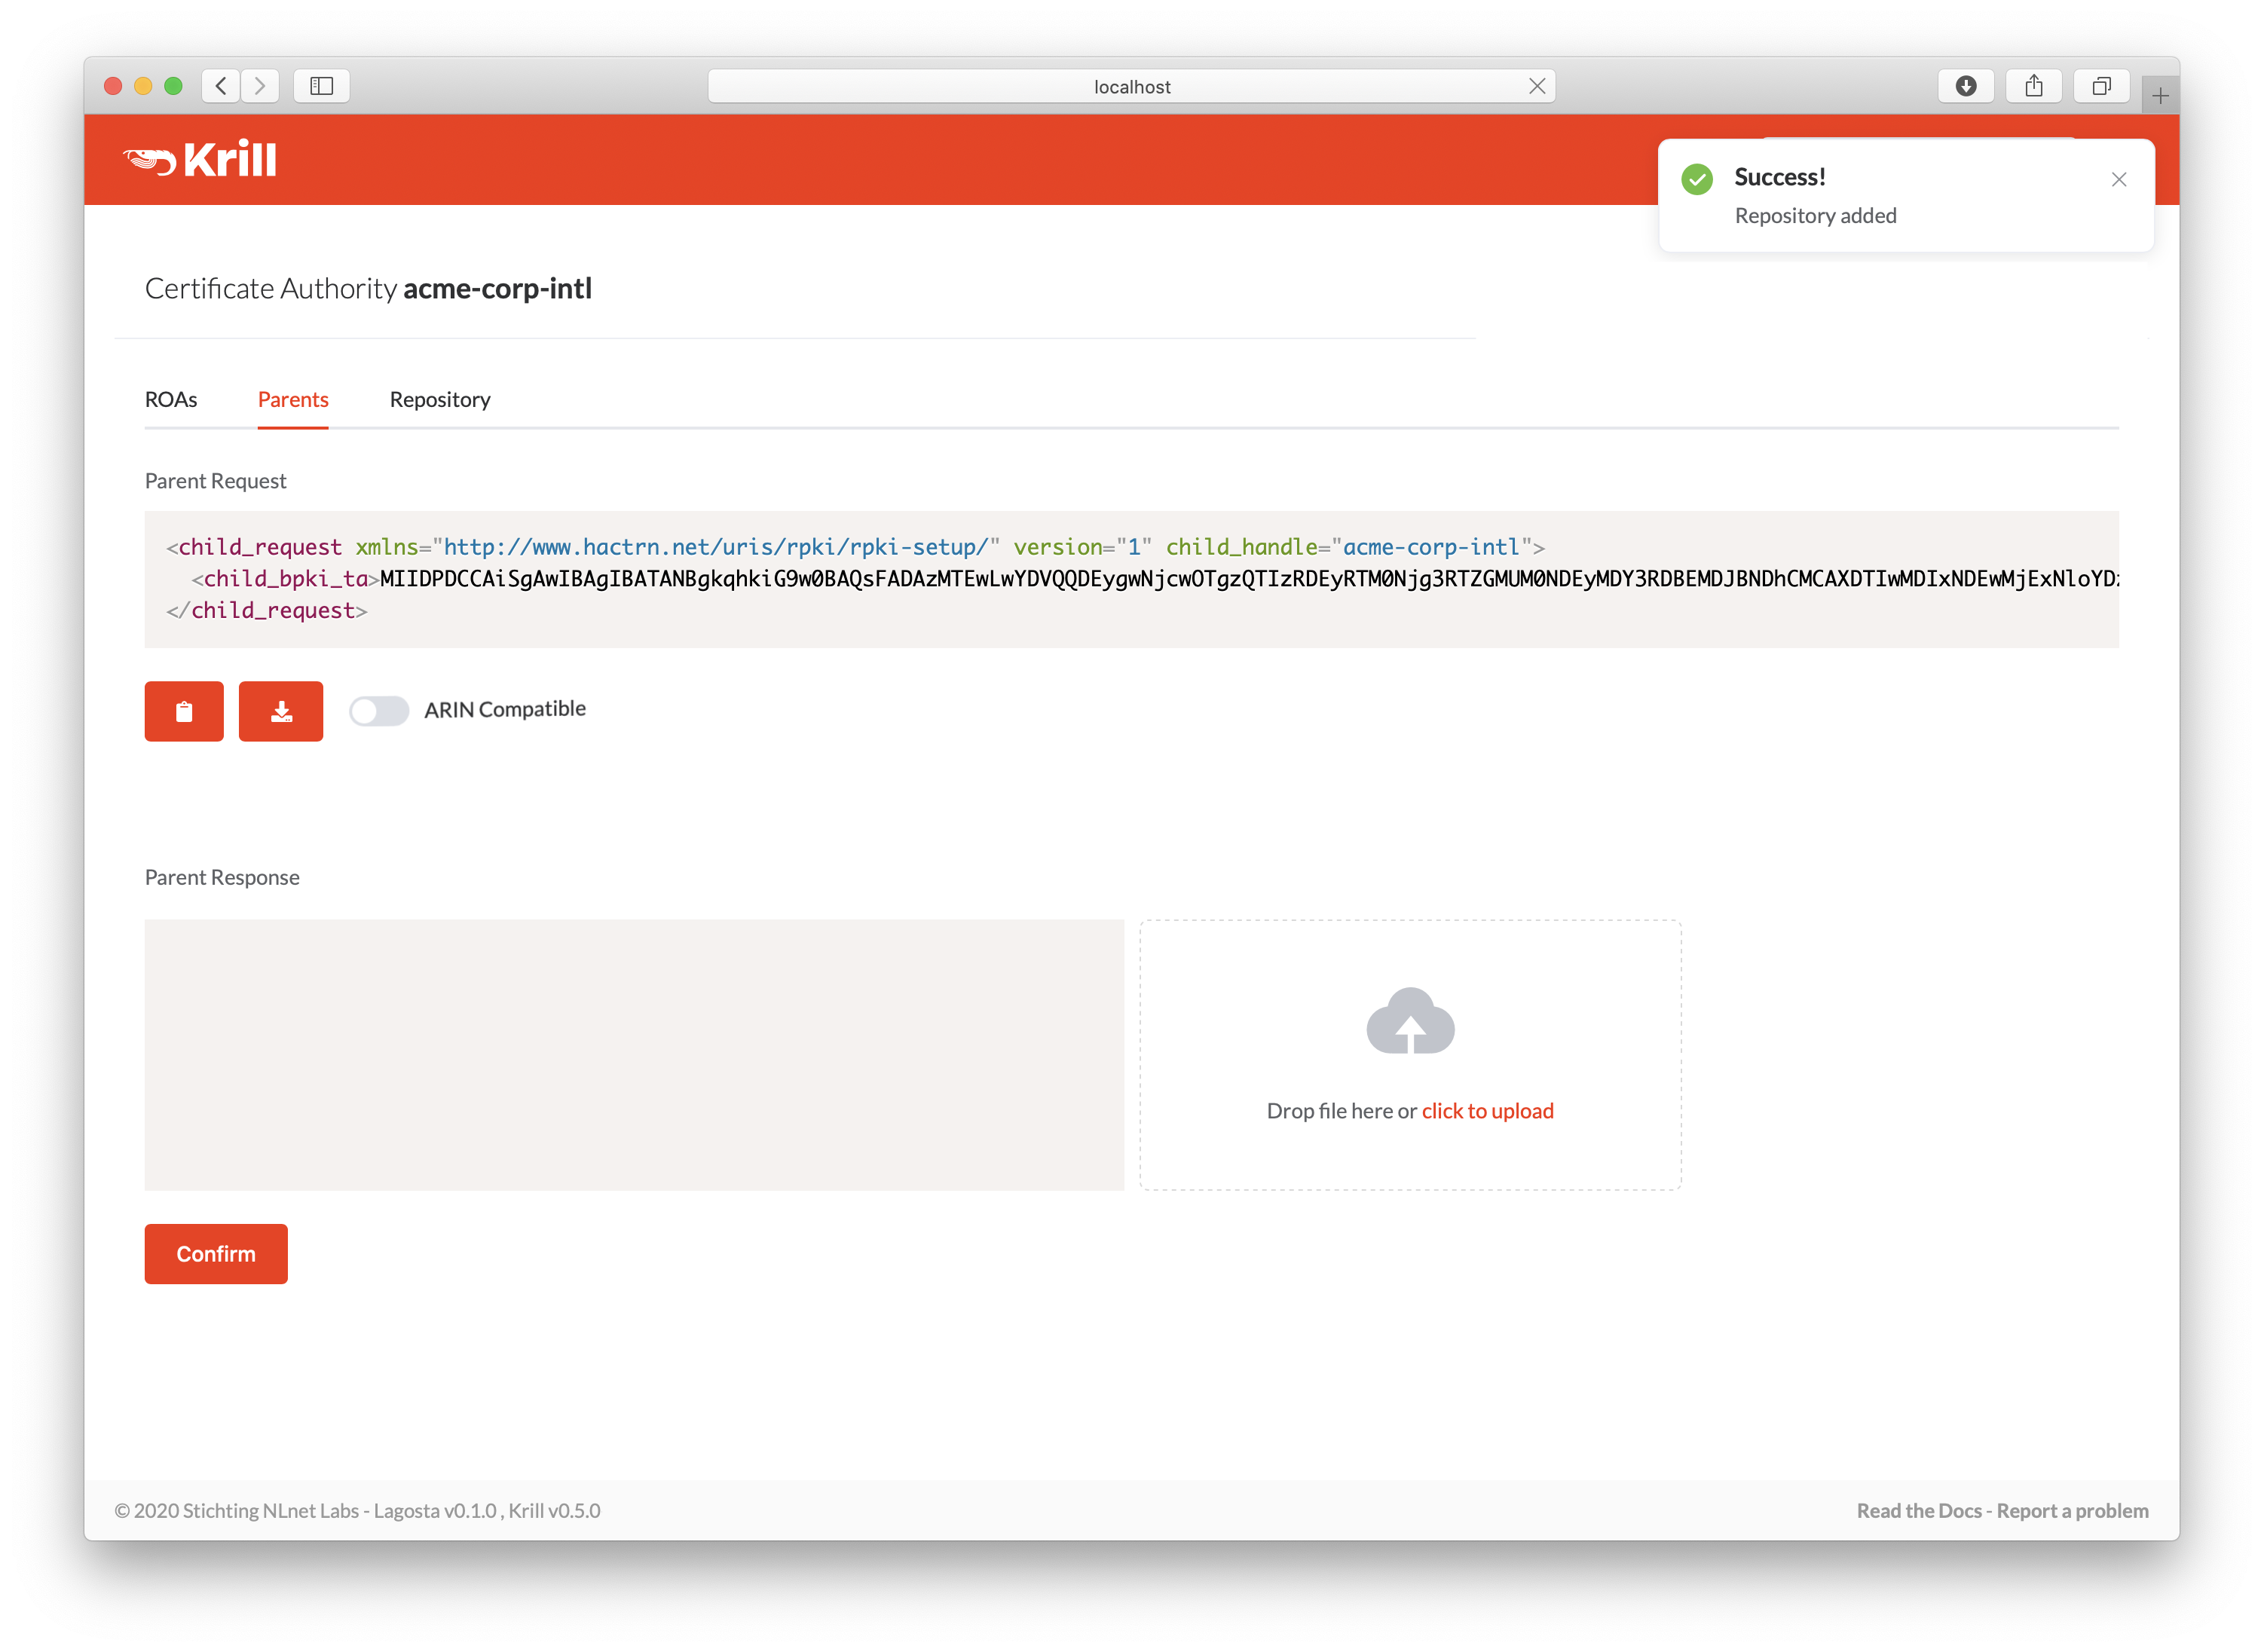Click the localhost address bar

click(1132, 86)
